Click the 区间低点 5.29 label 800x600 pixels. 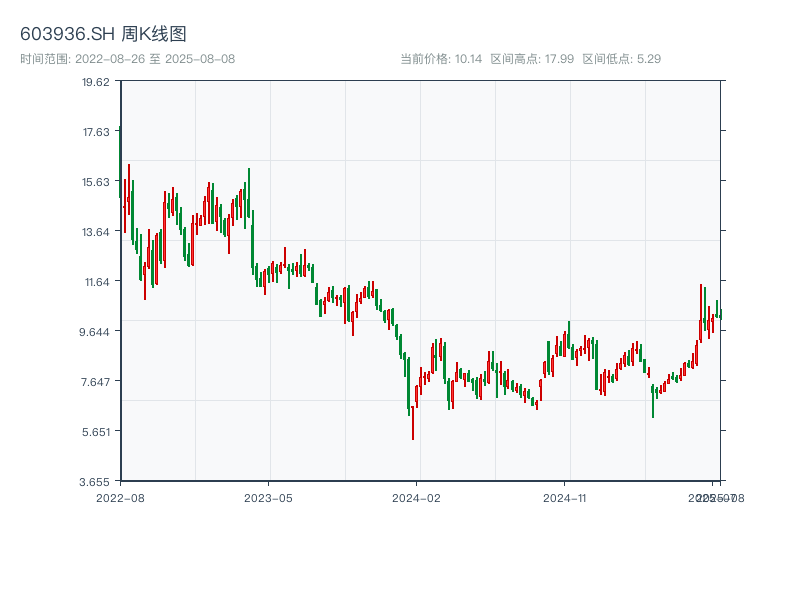click(621, 59)
